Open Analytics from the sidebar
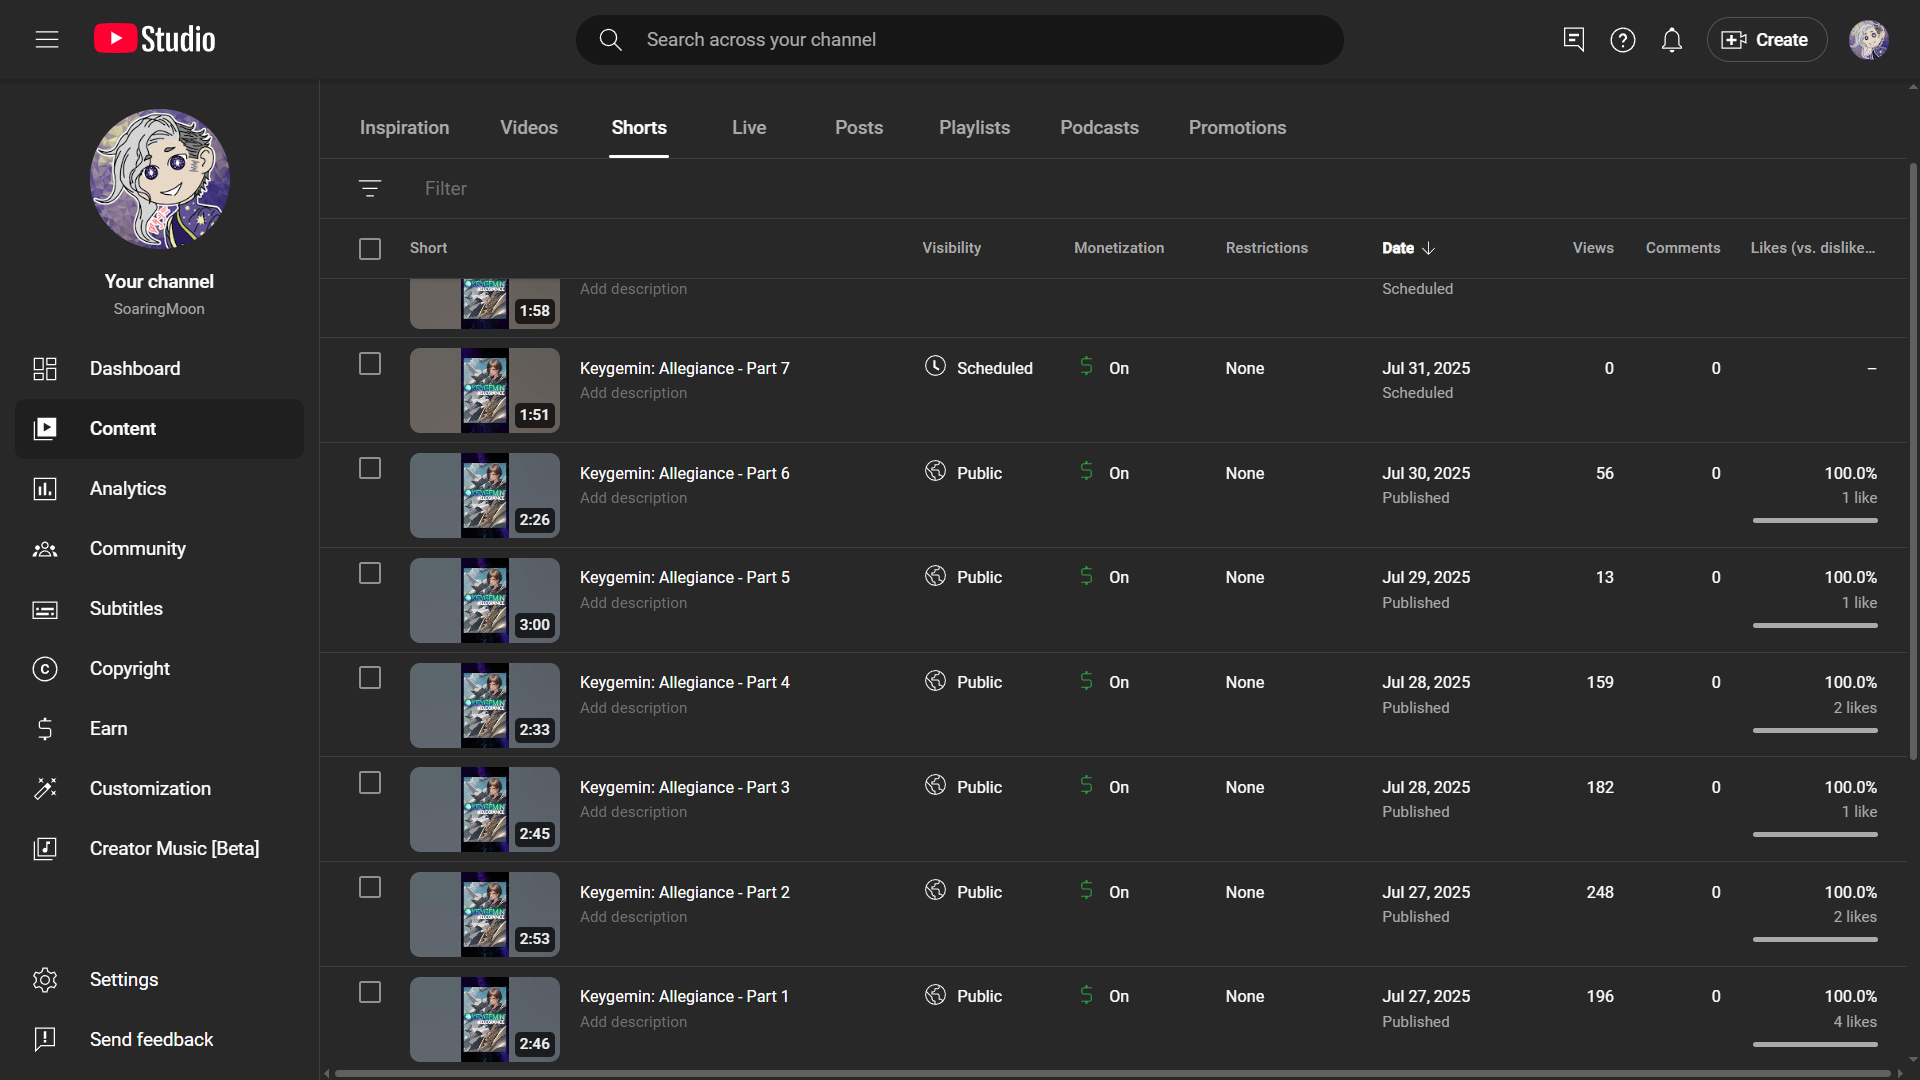The height and width of the screenshot is (1080, 1920). pos(127,488)
